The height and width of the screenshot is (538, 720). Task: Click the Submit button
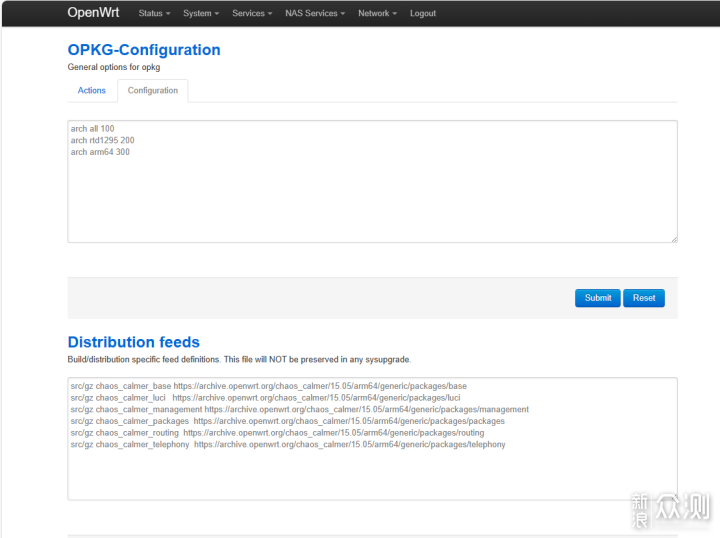pyautogui.click(x=598, y=298)
